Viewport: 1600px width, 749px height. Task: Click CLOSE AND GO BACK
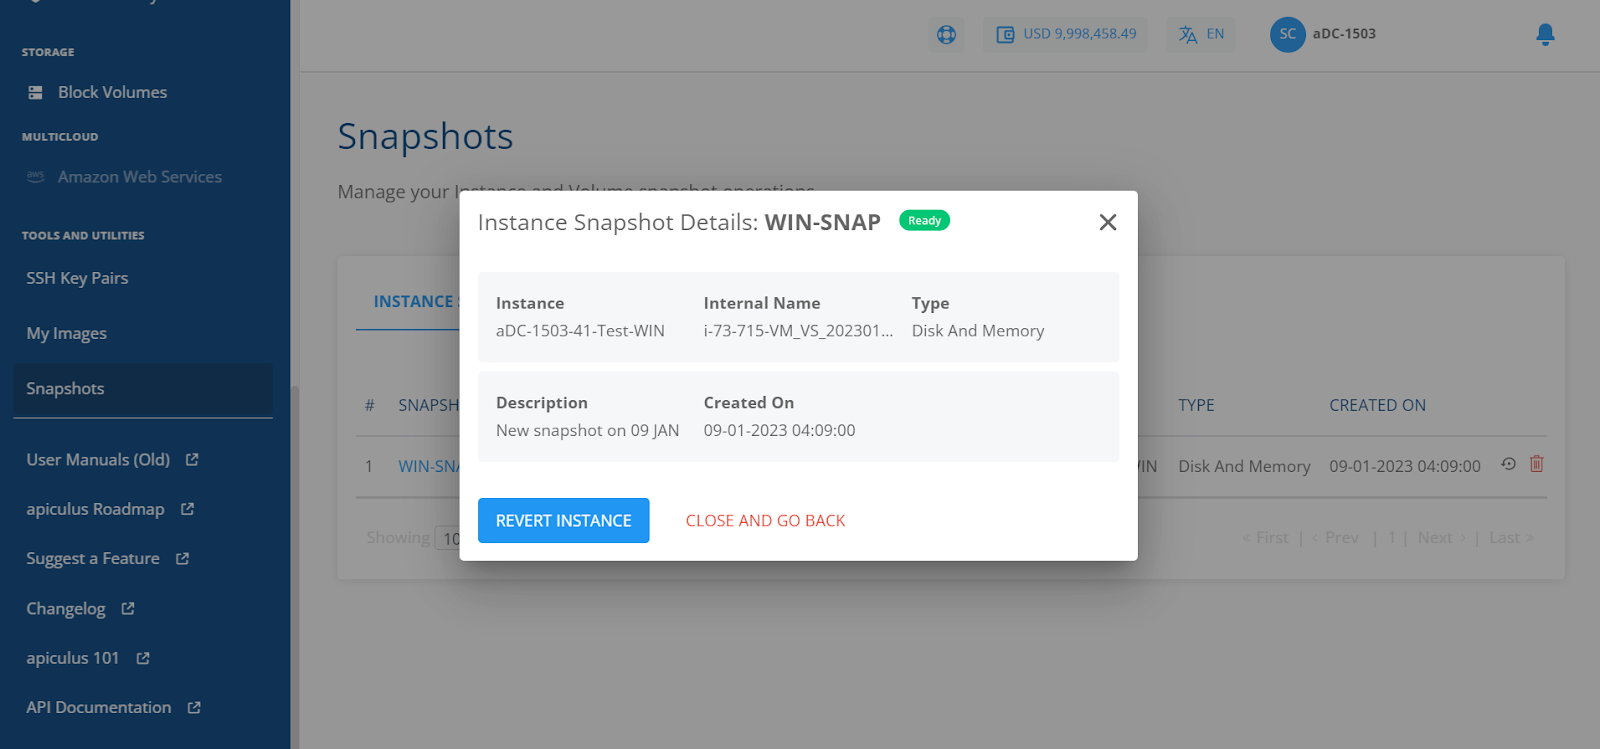click(765, 521)
